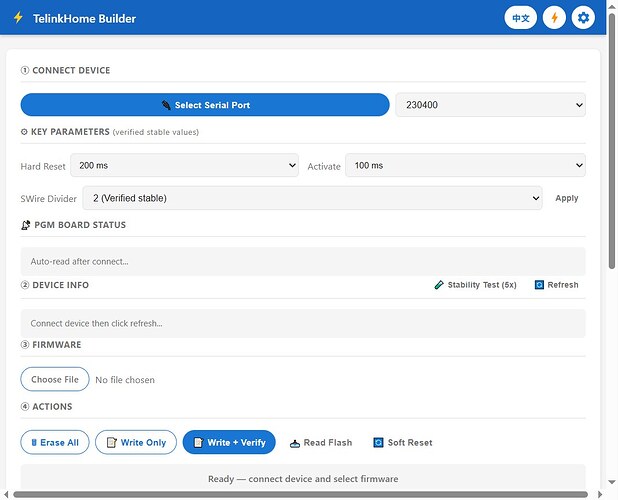Screen dimensions: 618x500
Task: Click the lightning bolt logo beside TelinkHome Builder
Action: tap(18, 18)
